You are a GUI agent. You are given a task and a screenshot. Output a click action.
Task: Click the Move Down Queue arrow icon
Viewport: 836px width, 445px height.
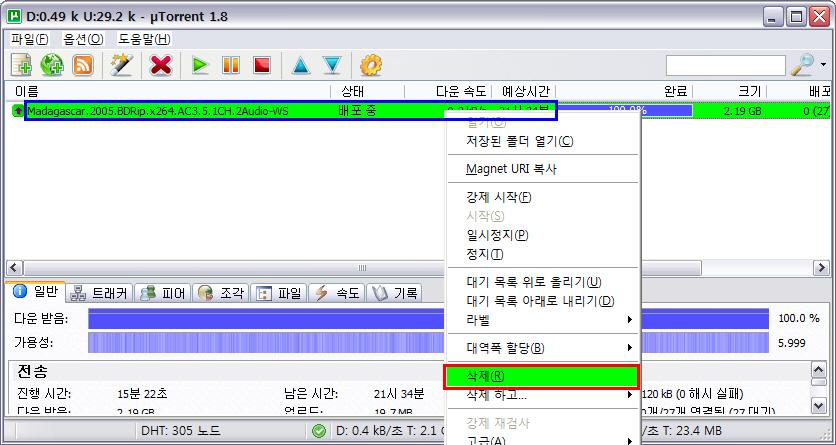pyautogui.click(x=332, y=66)
